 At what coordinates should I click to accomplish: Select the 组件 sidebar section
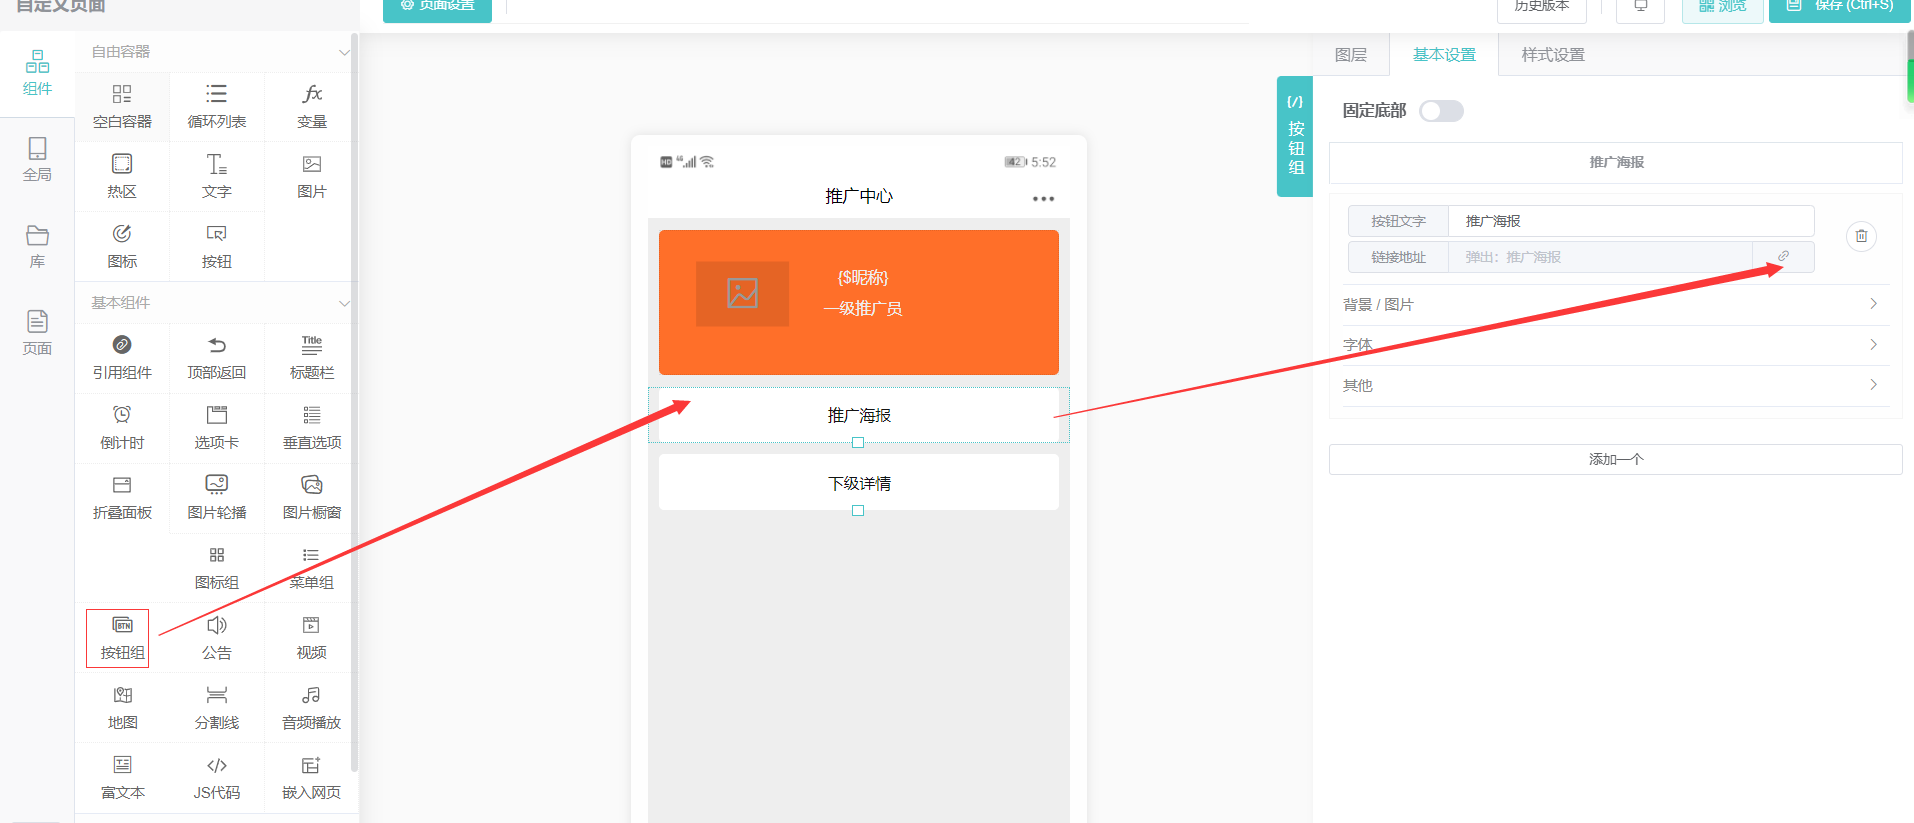[x=37, y=74]
